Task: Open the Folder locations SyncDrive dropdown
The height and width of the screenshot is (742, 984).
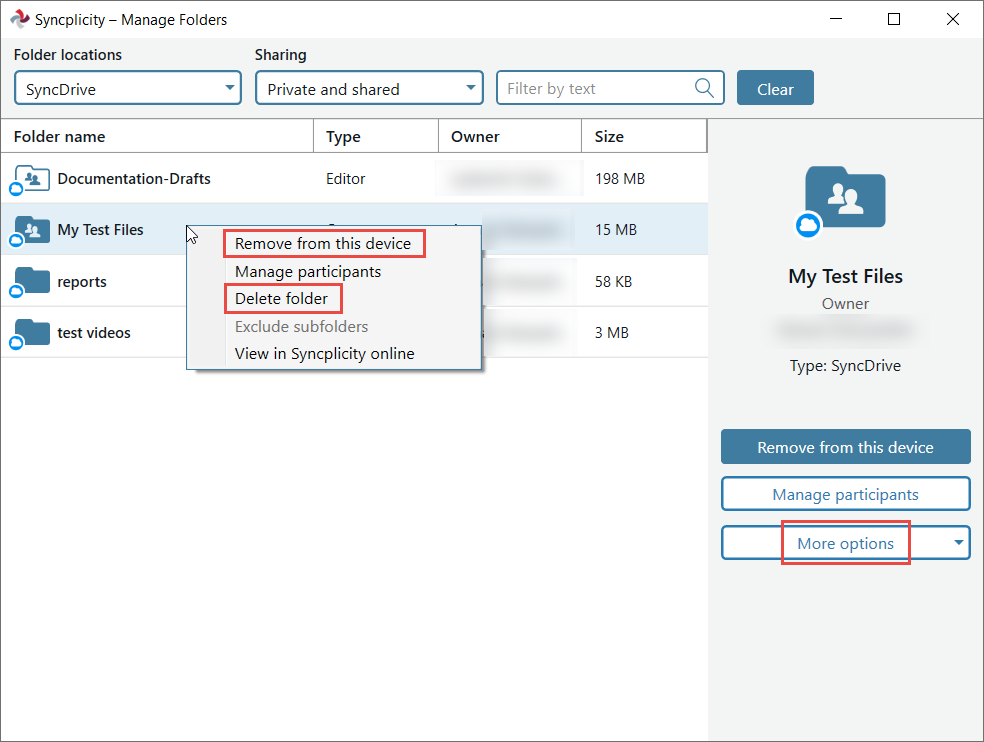Action: (128, 88)
